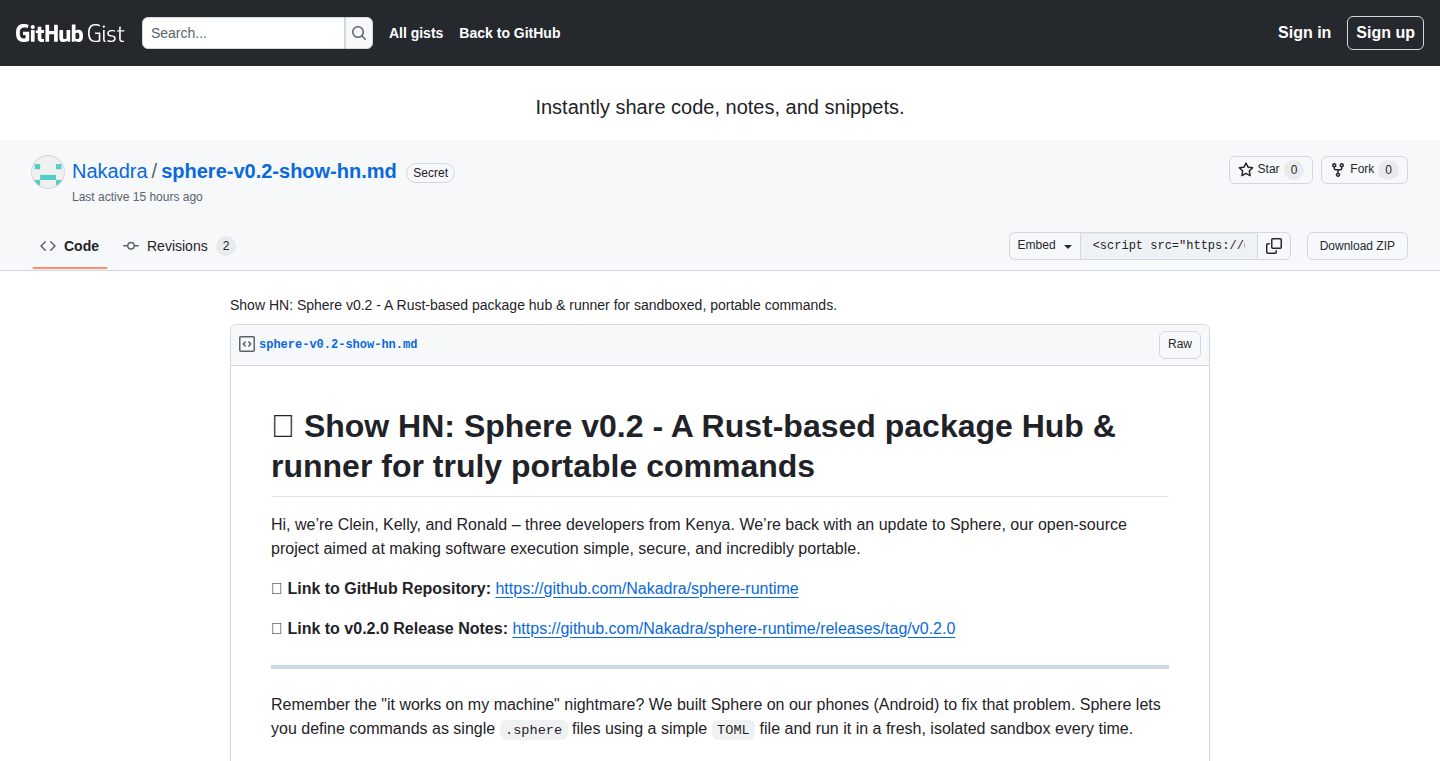Open the v0.2.0 release notes link
Viewport: 1440px width, 761px height.
[734, 629]
